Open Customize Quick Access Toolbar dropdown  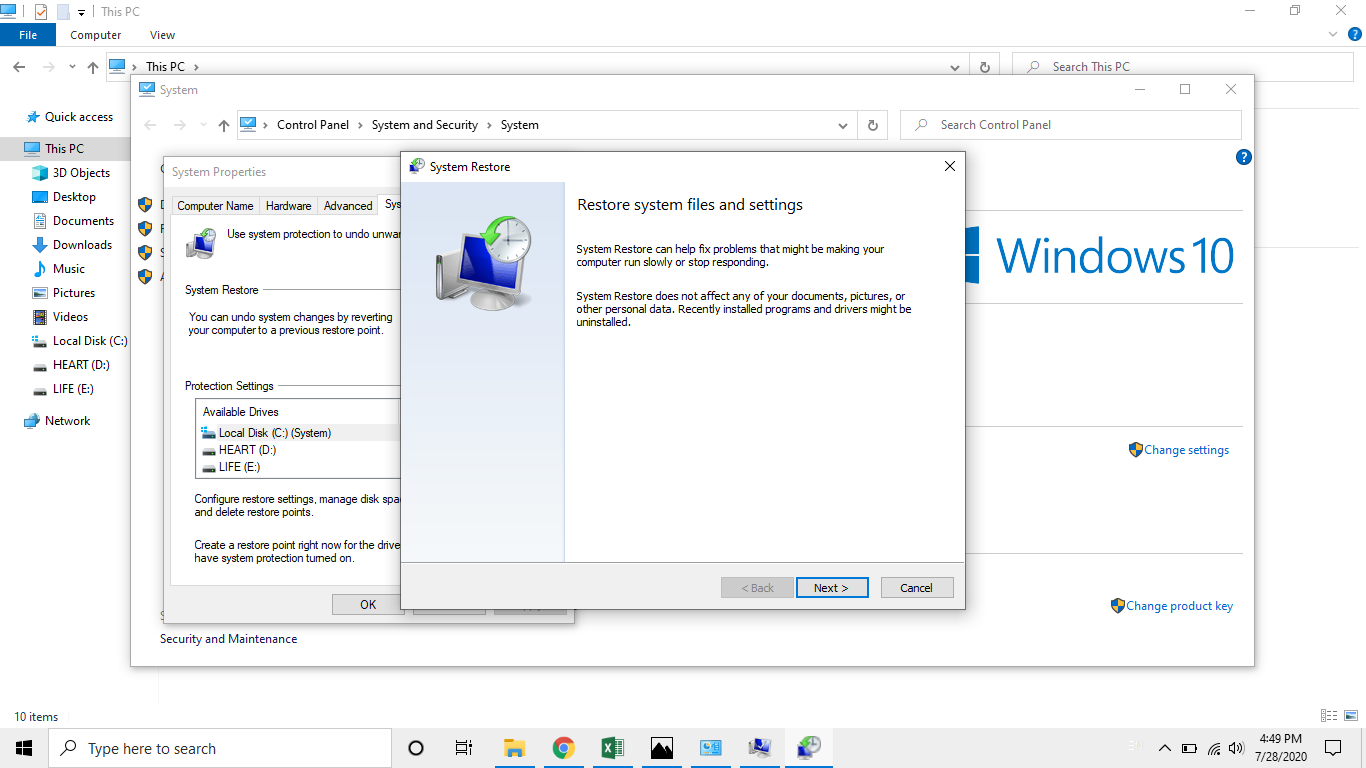point(81,13)
